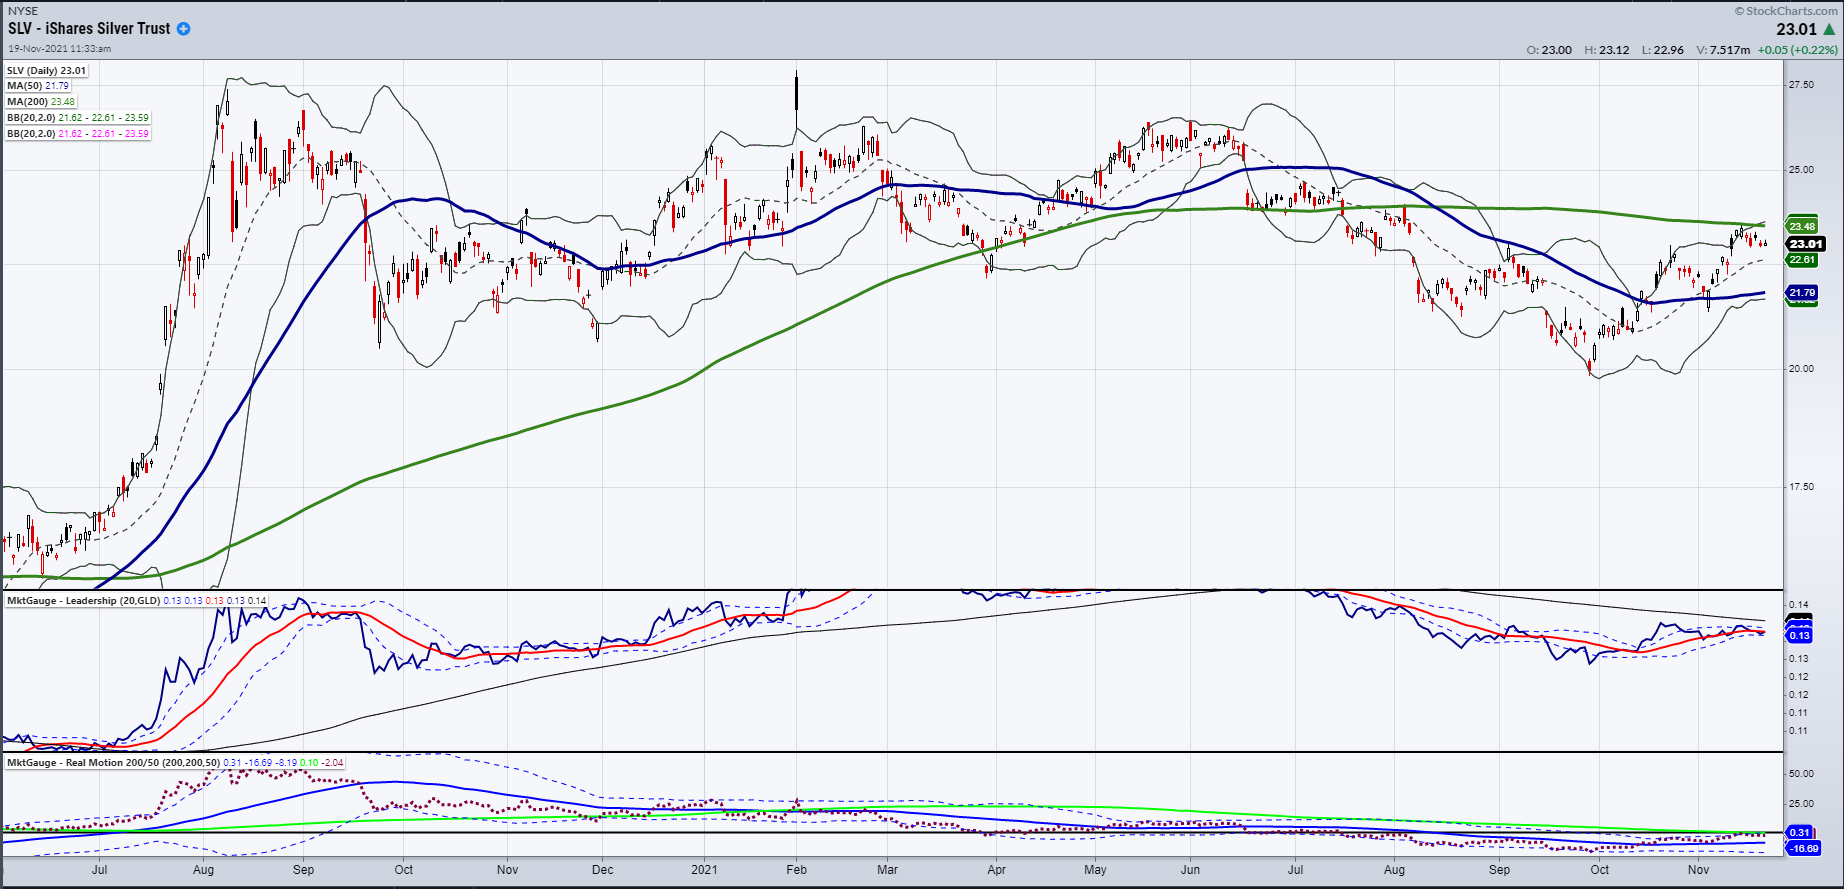Click the black 23.01 last-price tag
Viewport: 1844px width, 889px height.
tap(1806, 244)
